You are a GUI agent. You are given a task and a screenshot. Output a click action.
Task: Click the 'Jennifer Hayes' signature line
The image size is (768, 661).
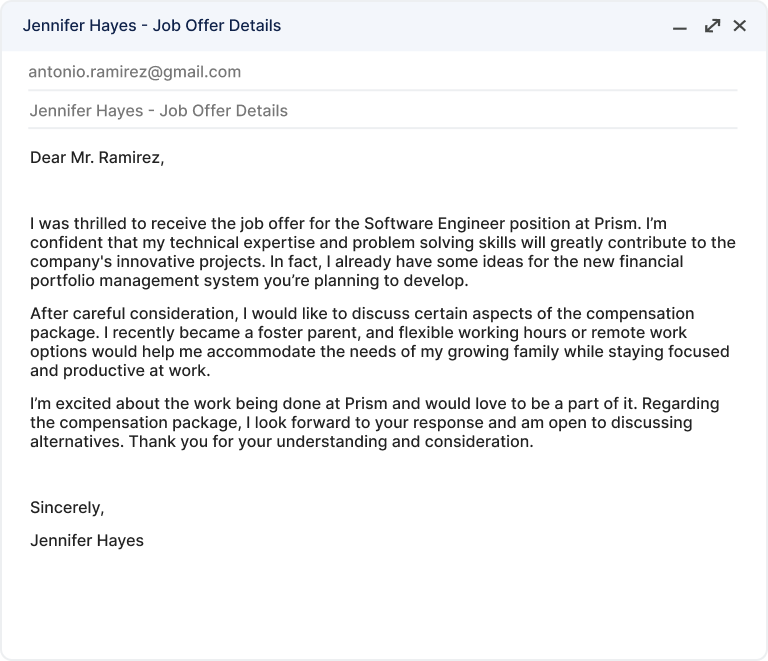coord(87,541)
